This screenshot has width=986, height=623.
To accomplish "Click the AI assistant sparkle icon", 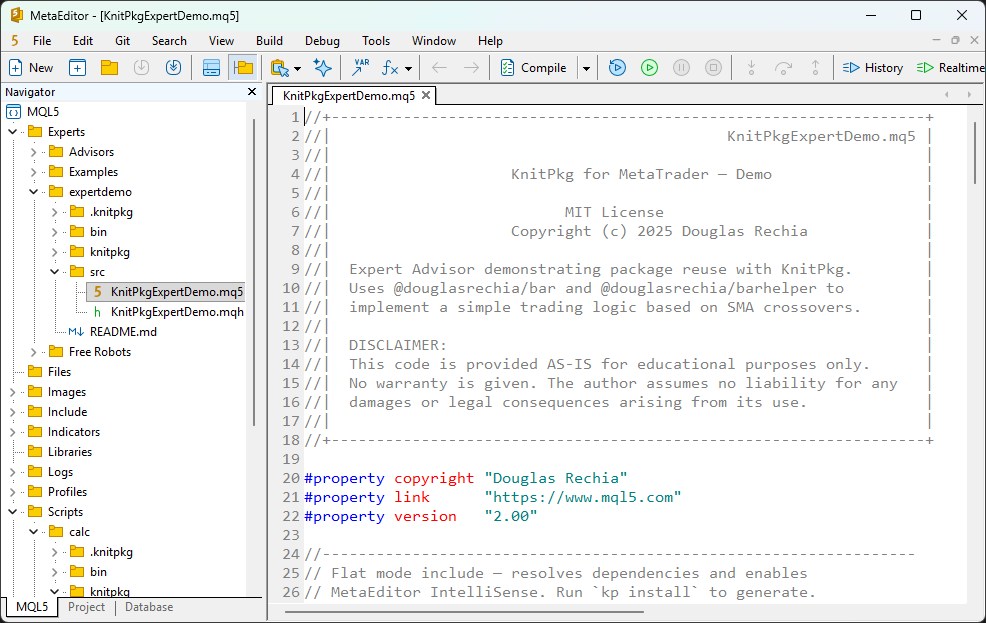I will 322,68.
